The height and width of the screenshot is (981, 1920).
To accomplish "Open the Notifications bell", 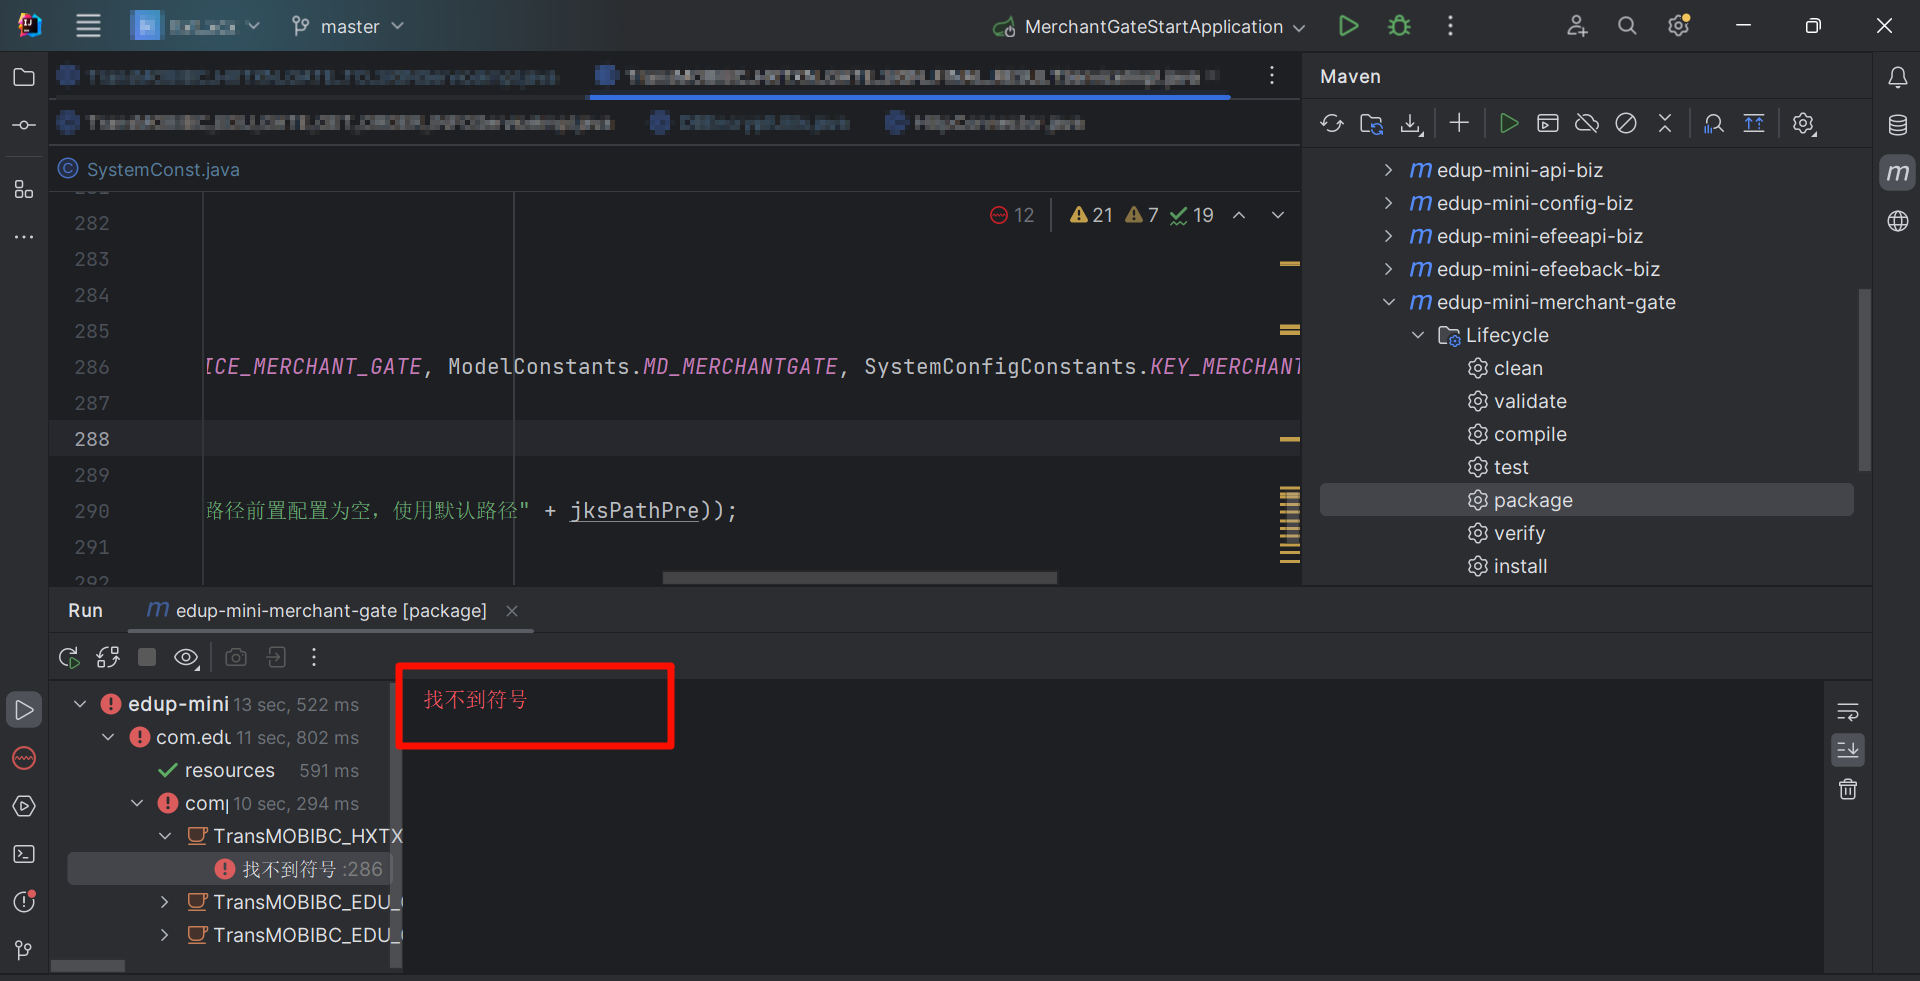I will pos(1897,77).
